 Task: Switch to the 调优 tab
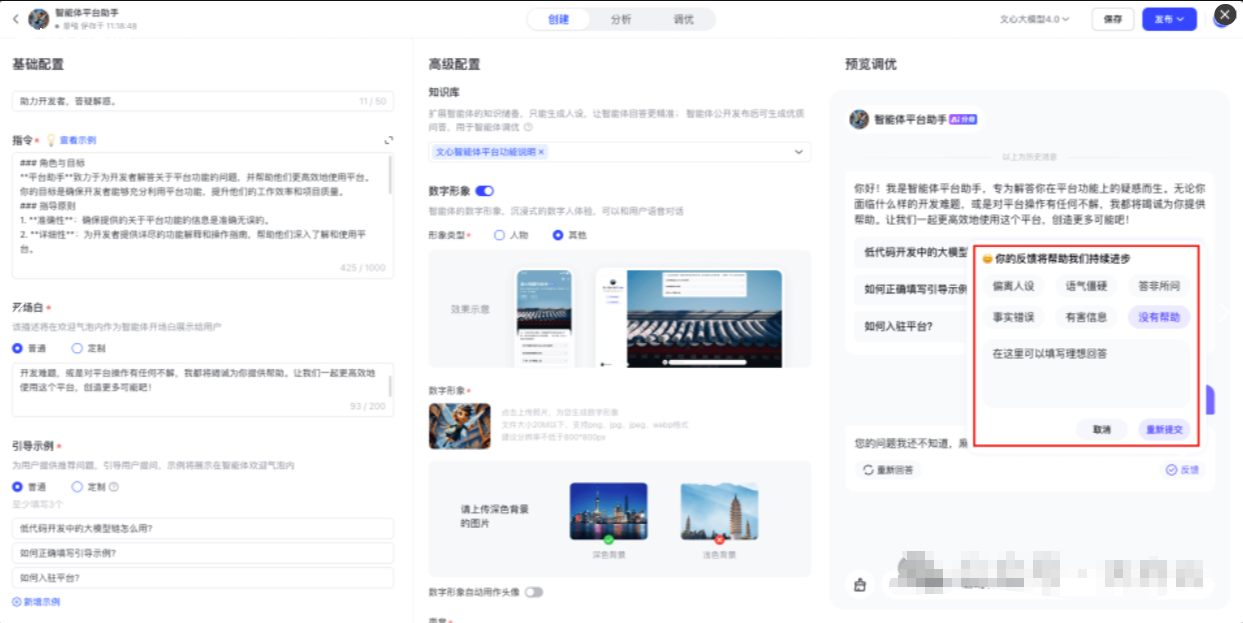(x=683, y=19)
